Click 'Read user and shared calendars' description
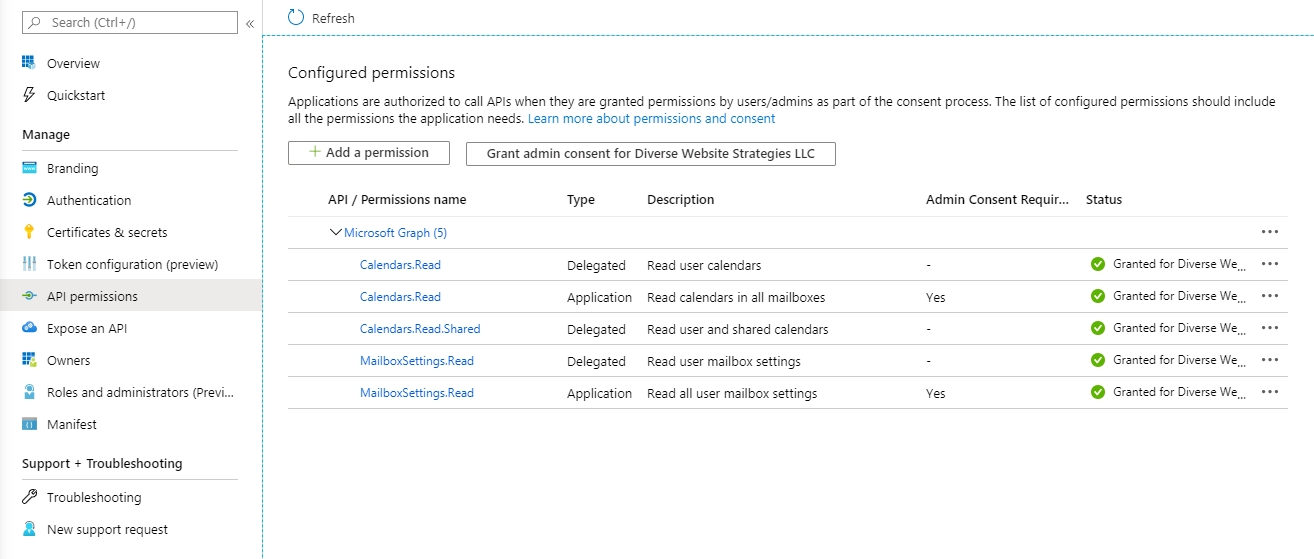Viewport: 1314px width, 559px height. pos(738,329)
